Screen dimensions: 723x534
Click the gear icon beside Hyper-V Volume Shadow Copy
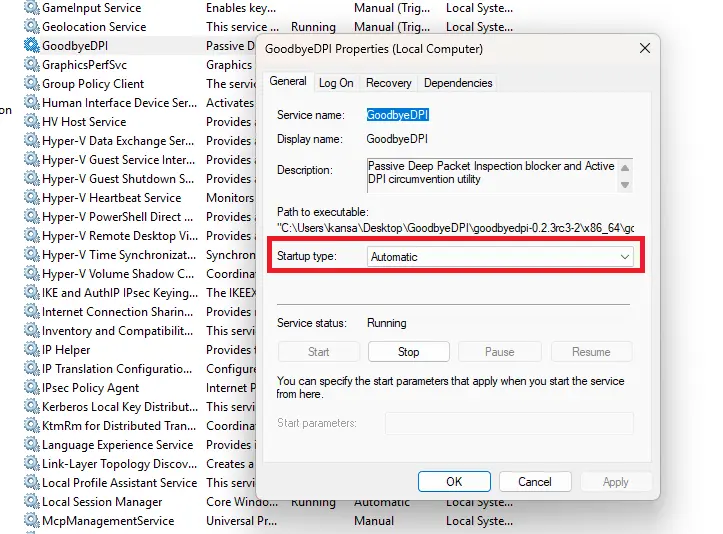31,273
